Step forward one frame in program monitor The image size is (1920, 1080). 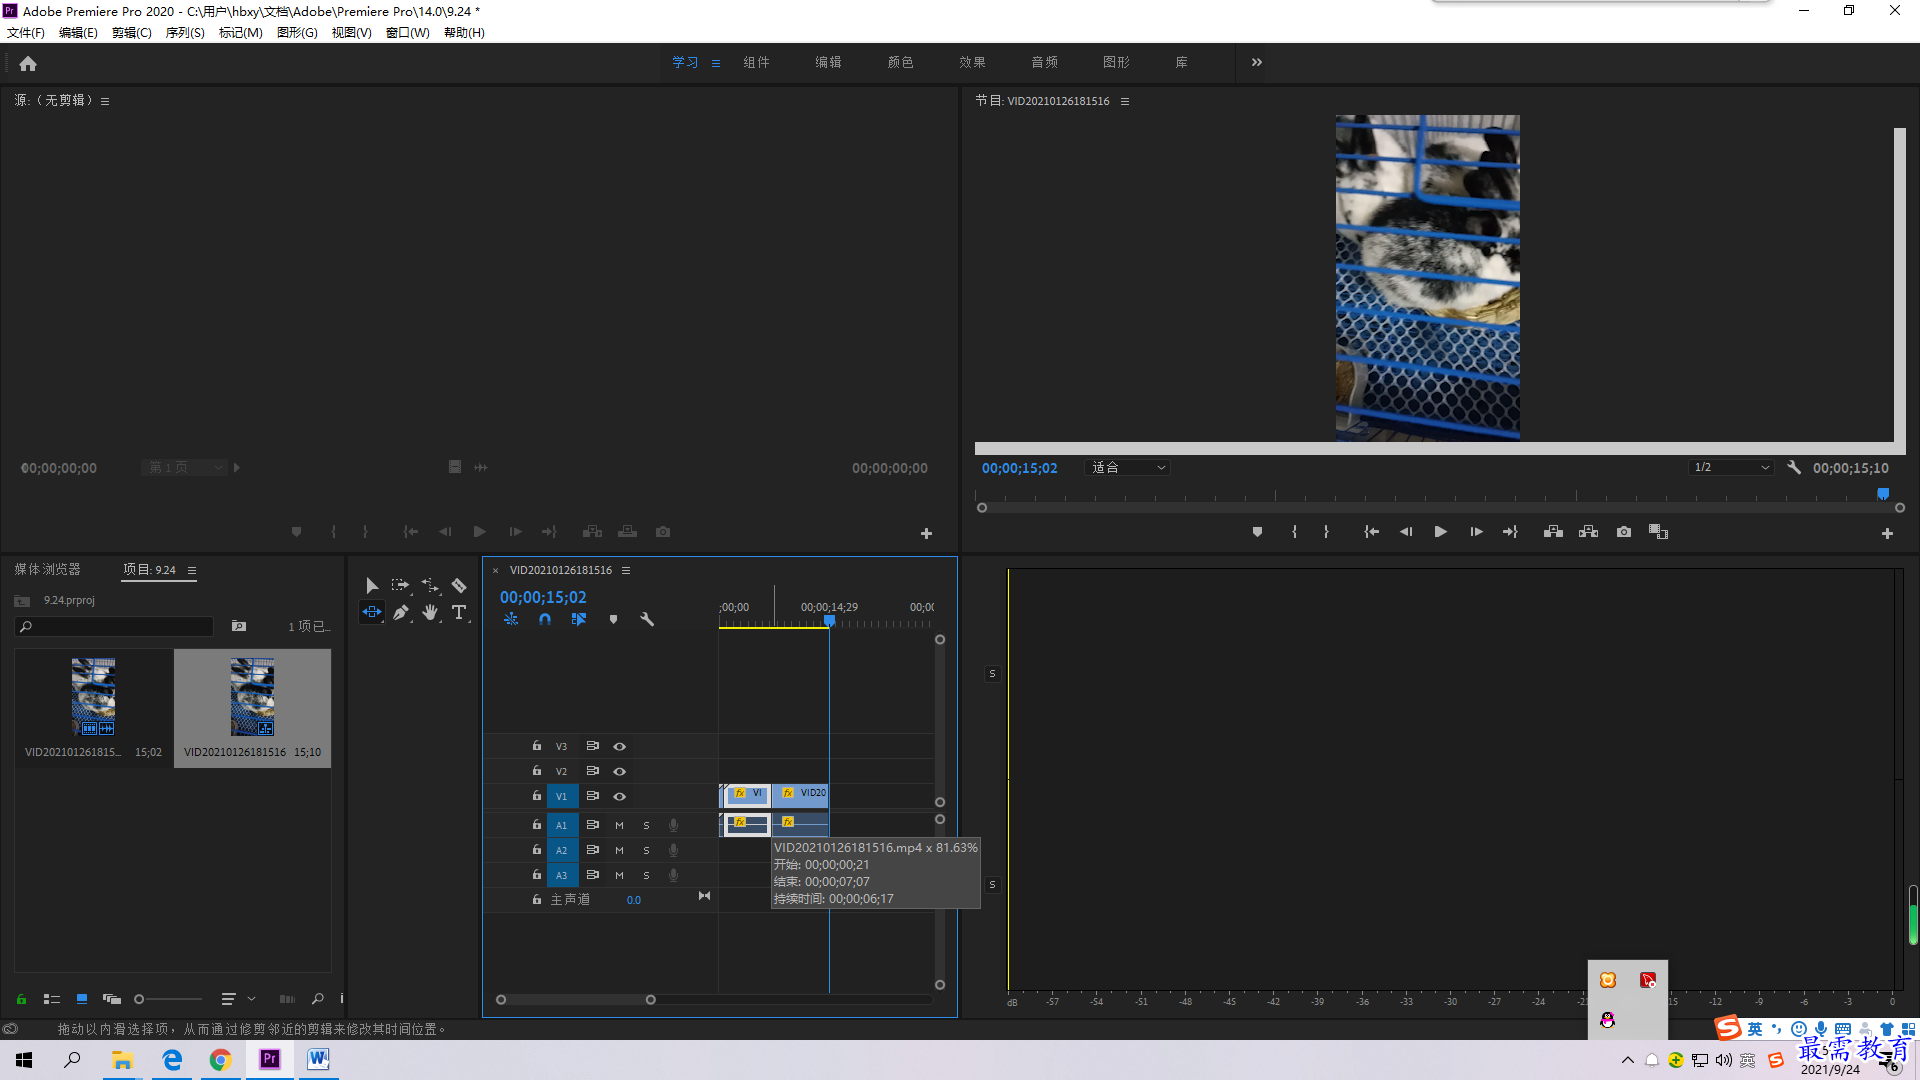1476,532
